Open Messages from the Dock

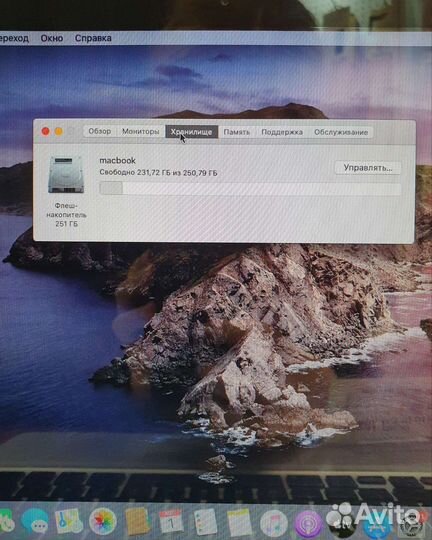click(x=35, y=521)
